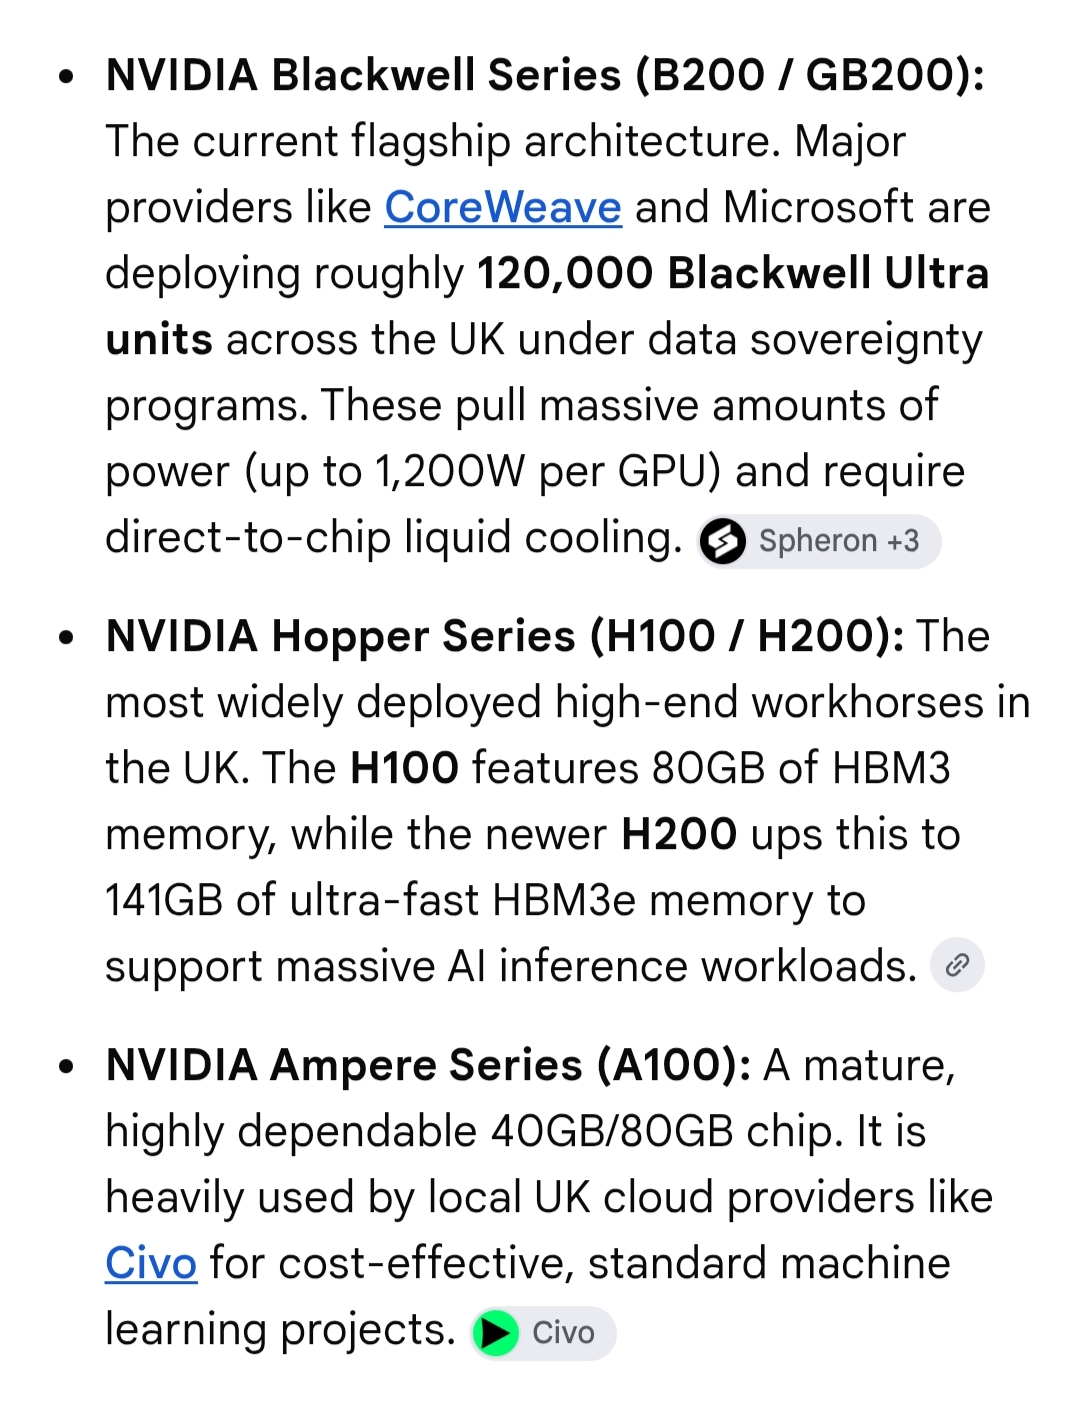
Task: Select the NVIDIA Blackwell Series heading
Action: pos(545,76)
